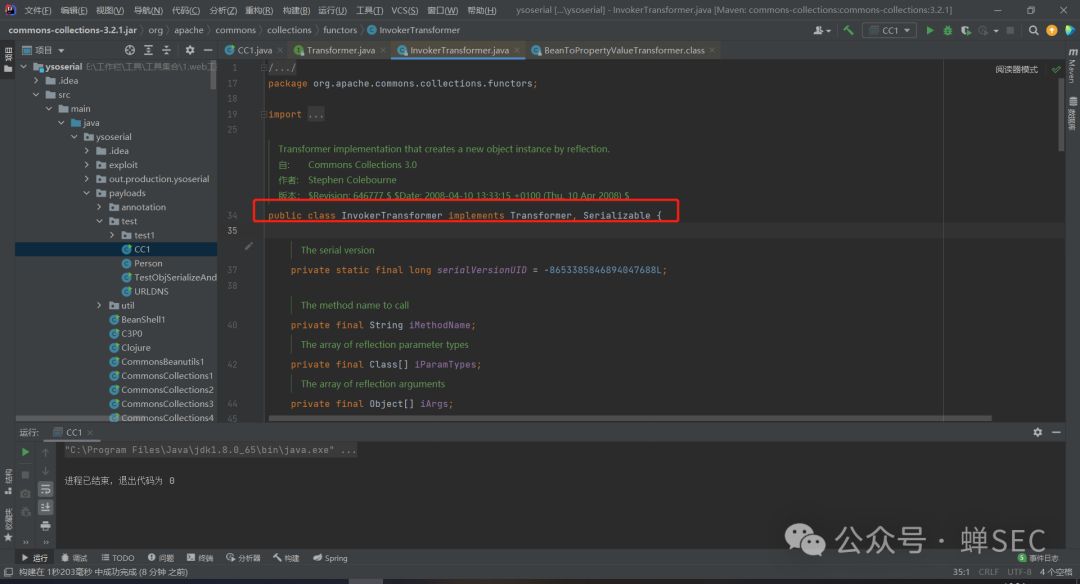Toggle scroll-to-end in the Run console
The image size is (1080, 584).
point(45,507)
